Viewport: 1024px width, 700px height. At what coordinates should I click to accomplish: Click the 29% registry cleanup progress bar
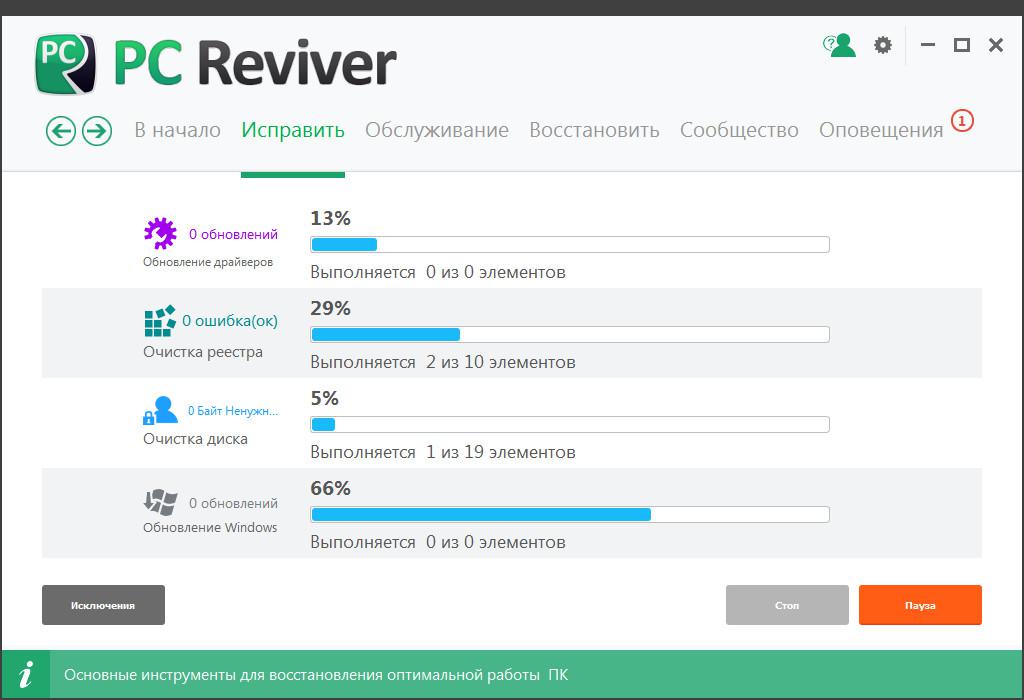pos(570,335)
